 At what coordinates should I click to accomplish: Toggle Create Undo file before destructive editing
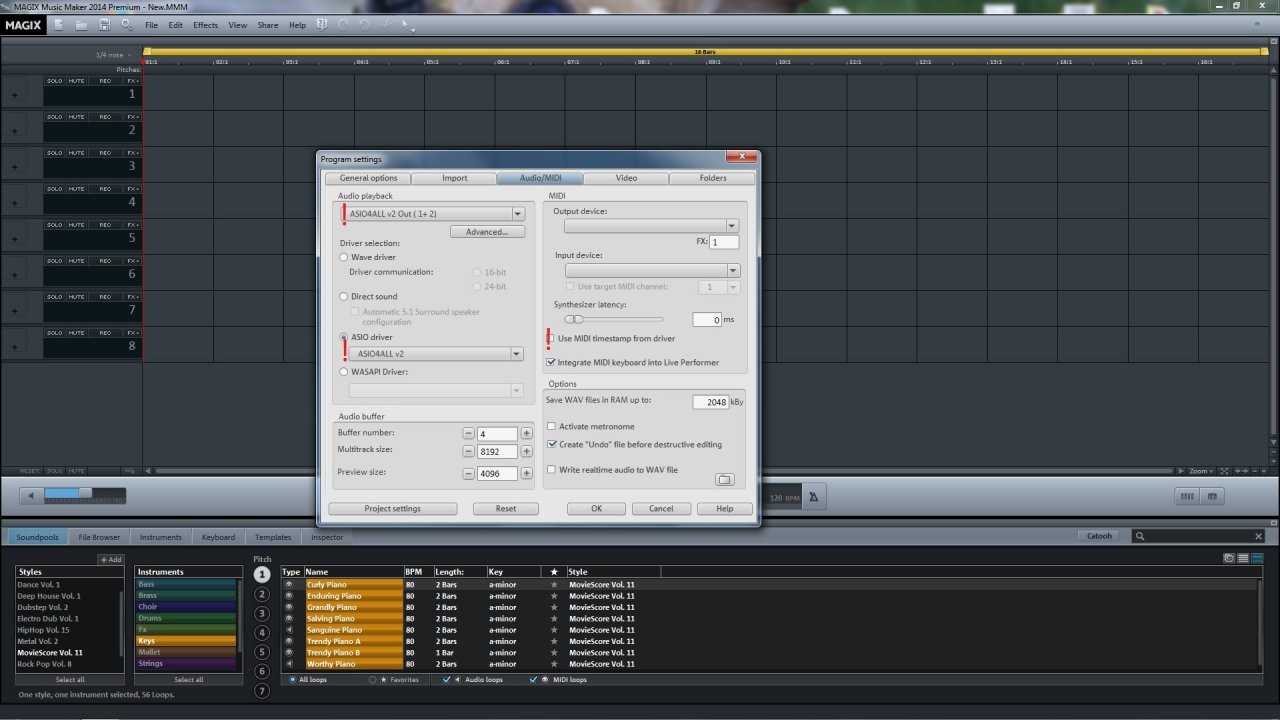pyautogui.click(x=551, y=445)
